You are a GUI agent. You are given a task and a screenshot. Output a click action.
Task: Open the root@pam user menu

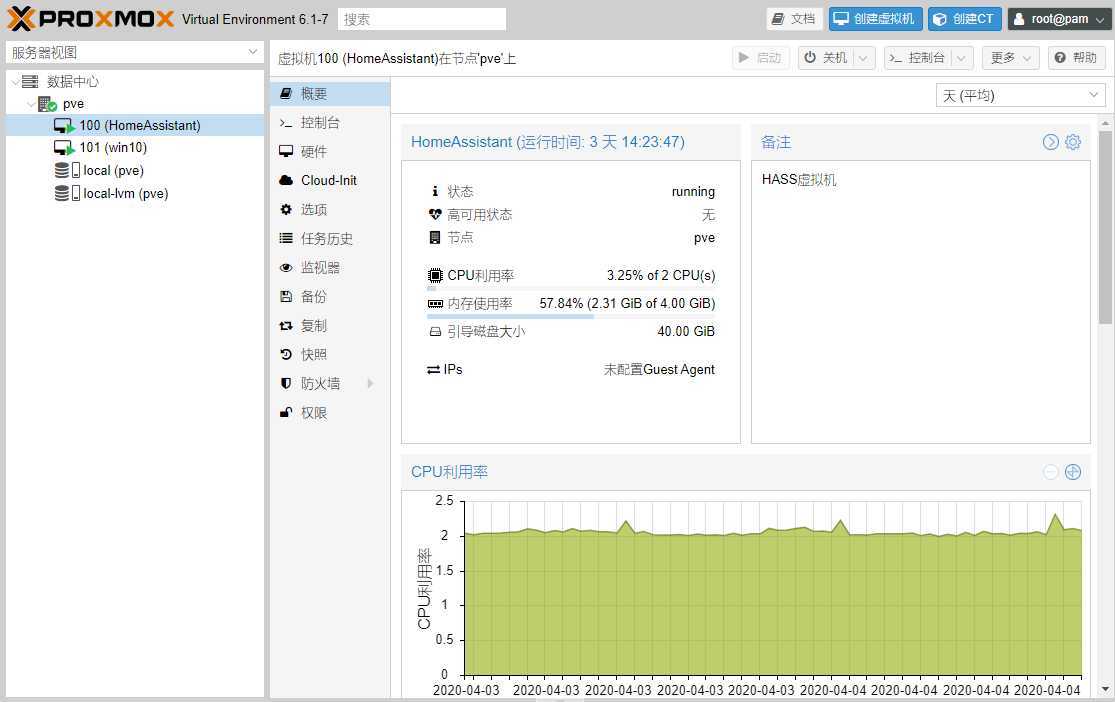click(1060, 18)
